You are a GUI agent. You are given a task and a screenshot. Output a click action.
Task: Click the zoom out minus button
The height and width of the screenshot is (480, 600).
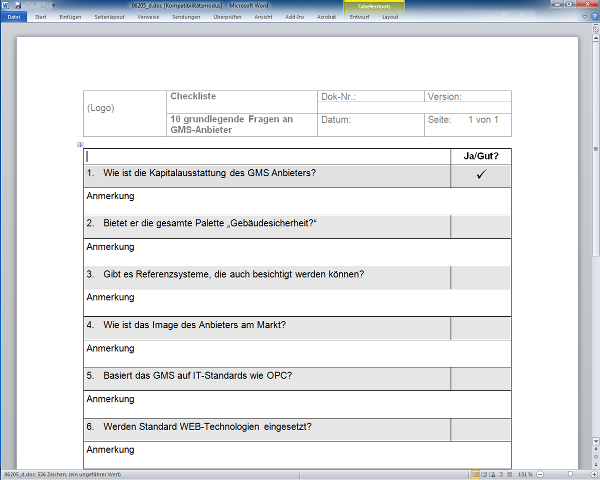coord(540,474)
